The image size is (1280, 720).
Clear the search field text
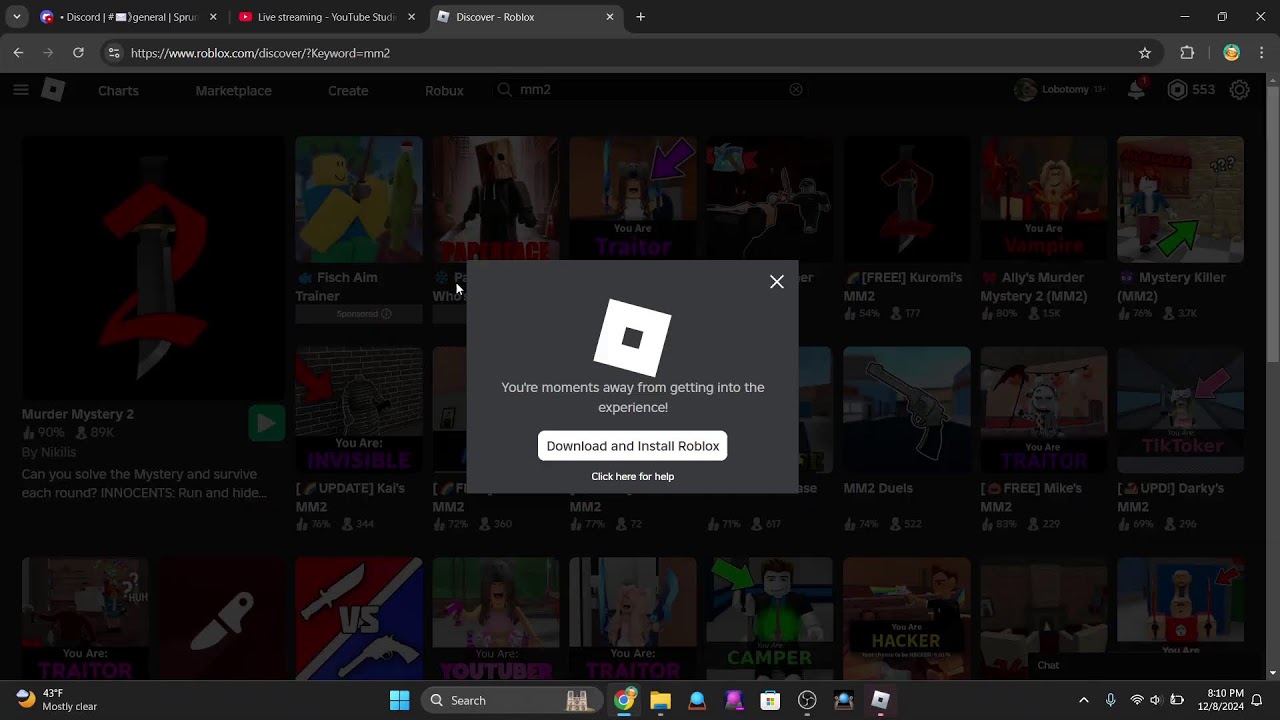796,90
